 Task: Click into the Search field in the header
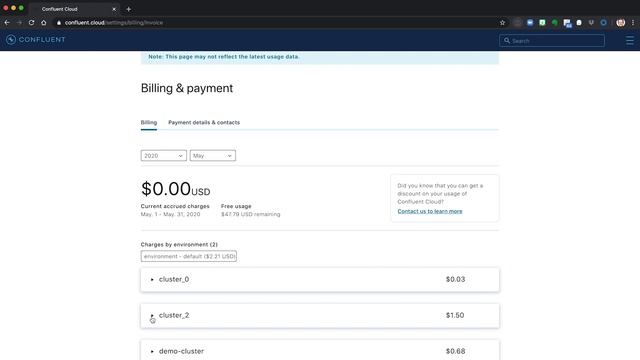pos(552,41)
